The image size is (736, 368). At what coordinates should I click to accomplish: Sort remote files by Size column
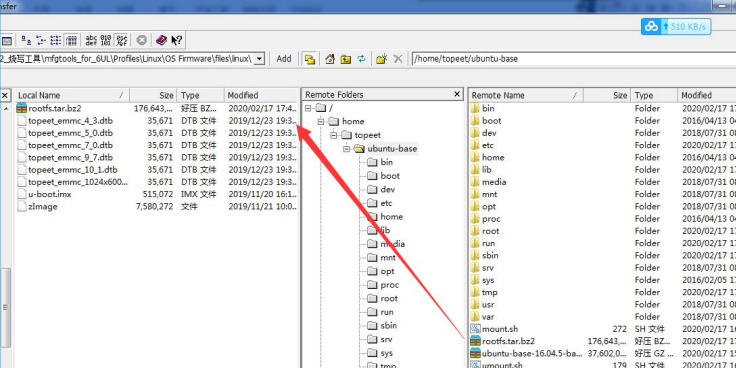pyautogui.click(x=607, y=95)
